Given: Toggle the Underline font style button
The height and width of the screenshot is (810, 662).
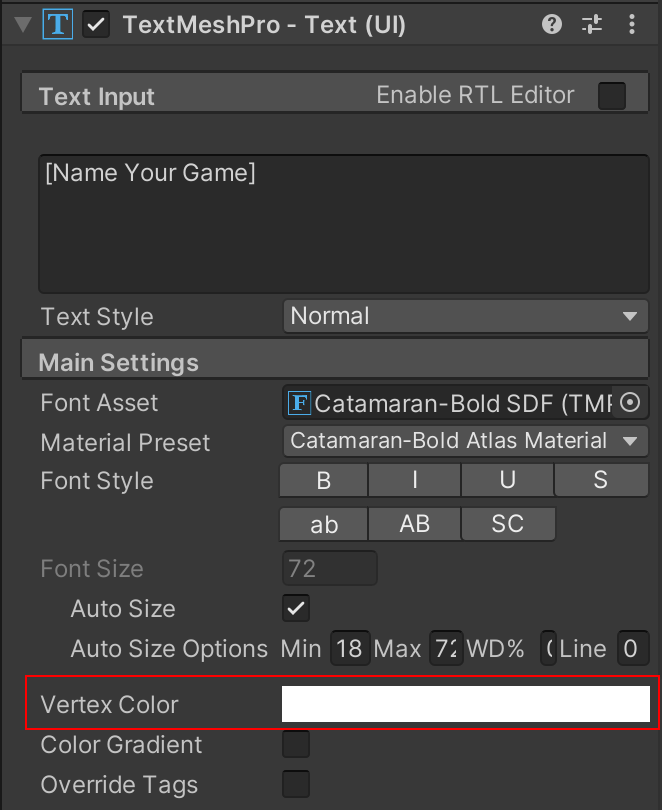Looking at the screenshot, I should [x=507, y=481].
